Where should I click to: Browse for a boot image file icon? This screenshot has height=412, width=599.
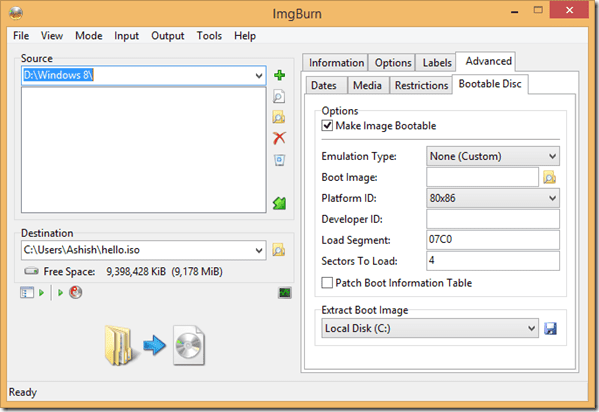[x=549, y=177]
